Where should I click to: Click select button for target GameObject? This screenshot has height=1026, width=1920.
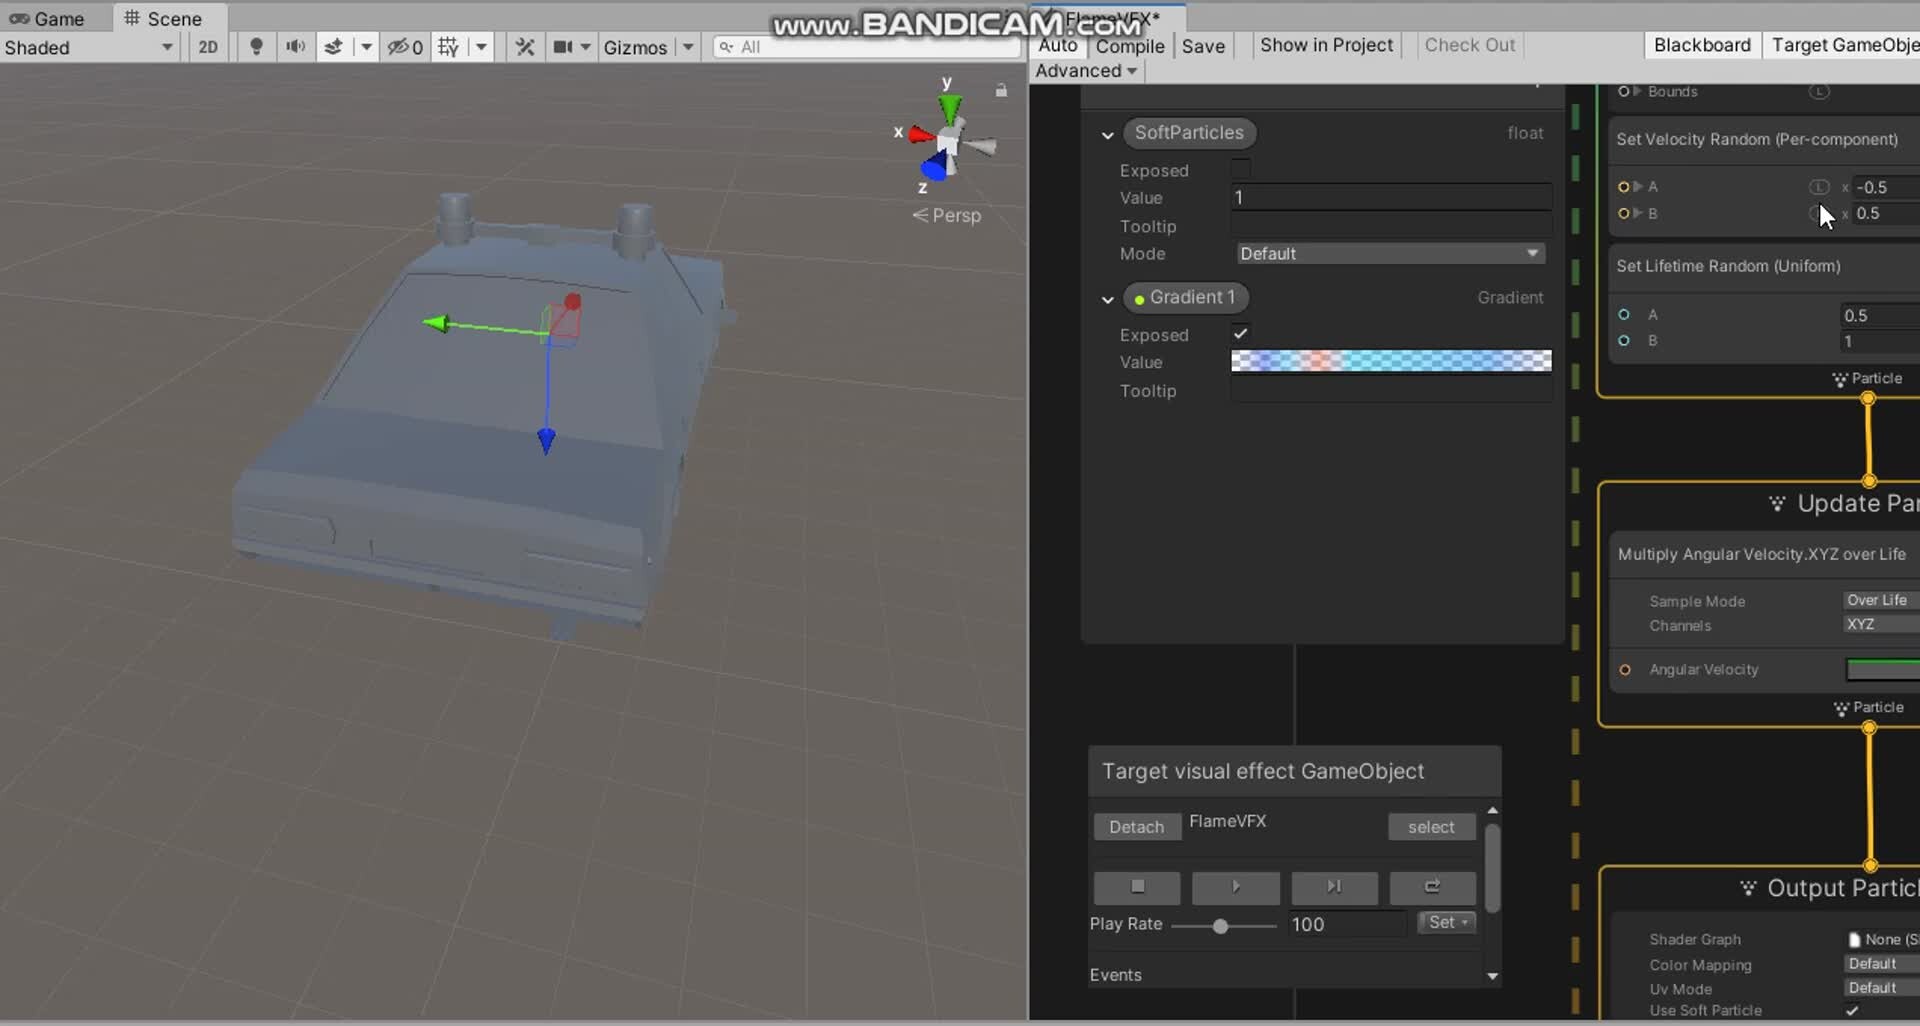(1431, 827)
